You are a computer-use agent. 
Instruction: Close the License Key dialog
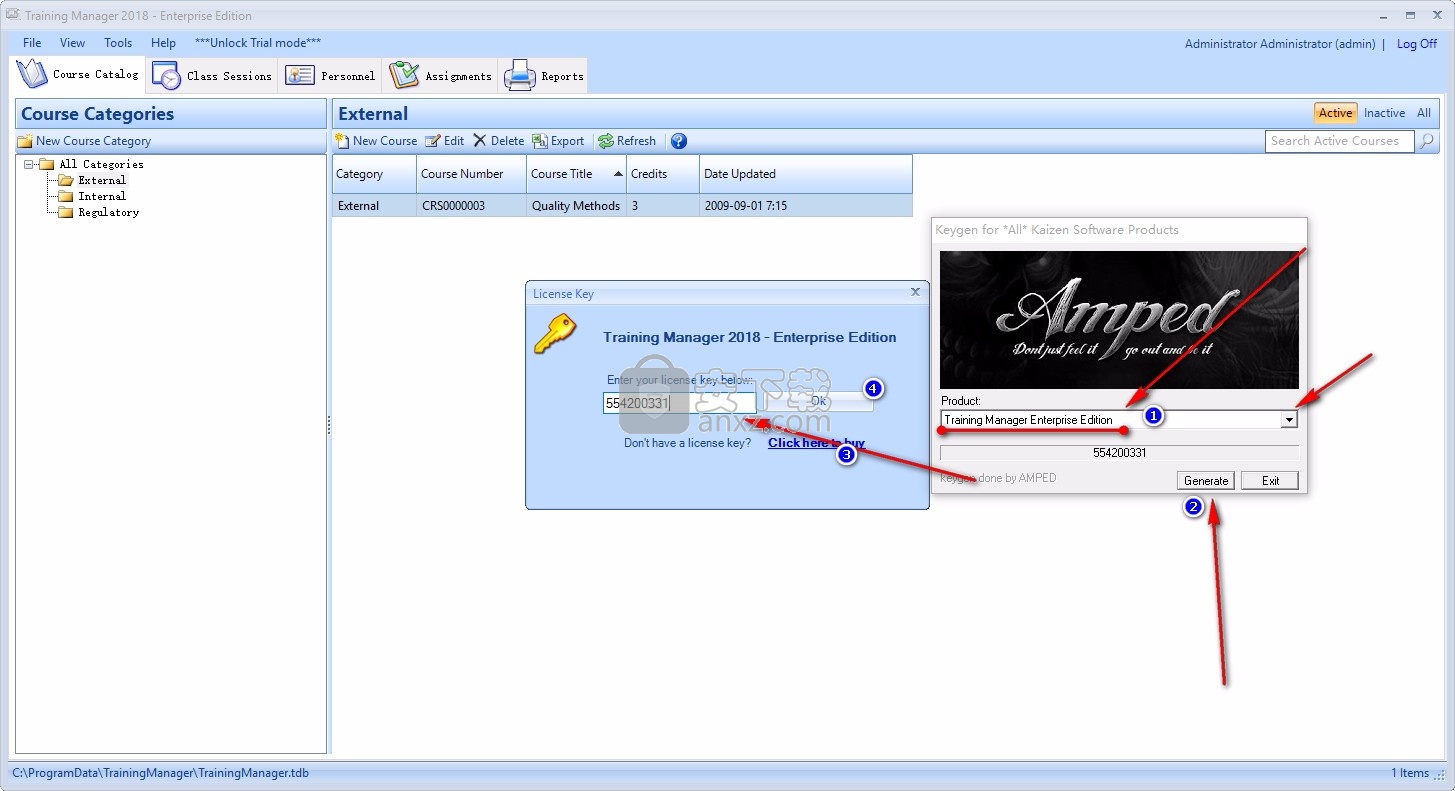[x=915, y=292]
